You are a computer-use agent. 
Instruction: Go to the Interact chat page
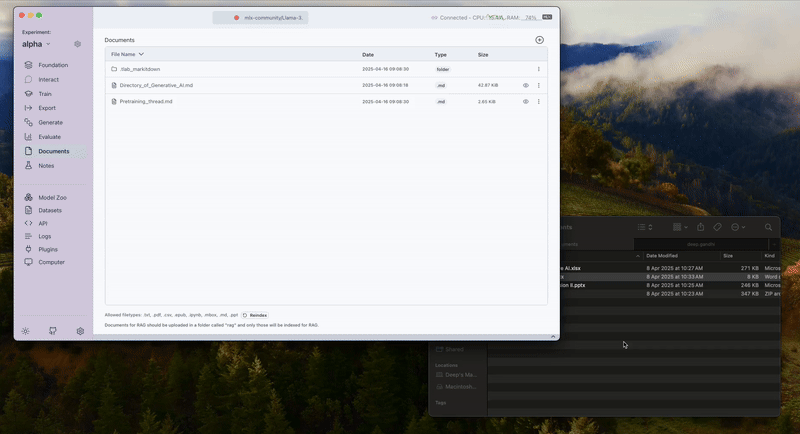(48, 79)
